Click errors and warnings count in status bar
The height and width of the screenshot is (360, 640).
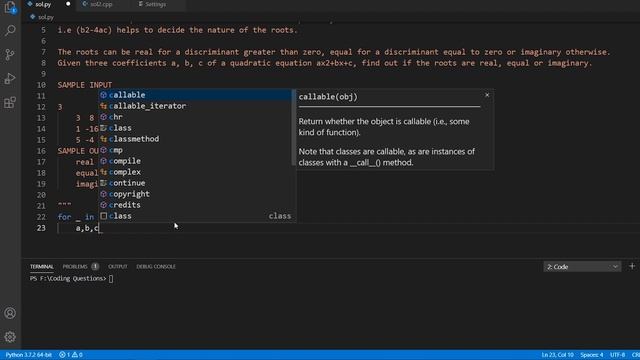pyautogui.click(x=71, y=355)
